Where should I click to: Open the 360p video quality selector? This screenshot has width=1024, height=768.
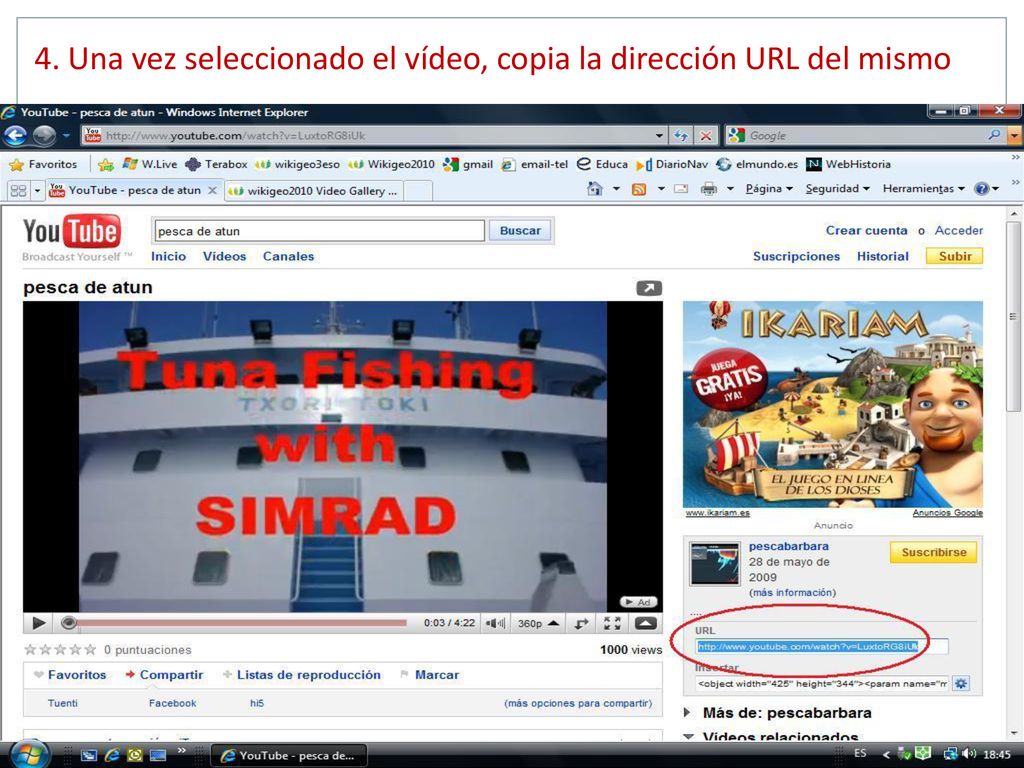click(x=538, y=624)
